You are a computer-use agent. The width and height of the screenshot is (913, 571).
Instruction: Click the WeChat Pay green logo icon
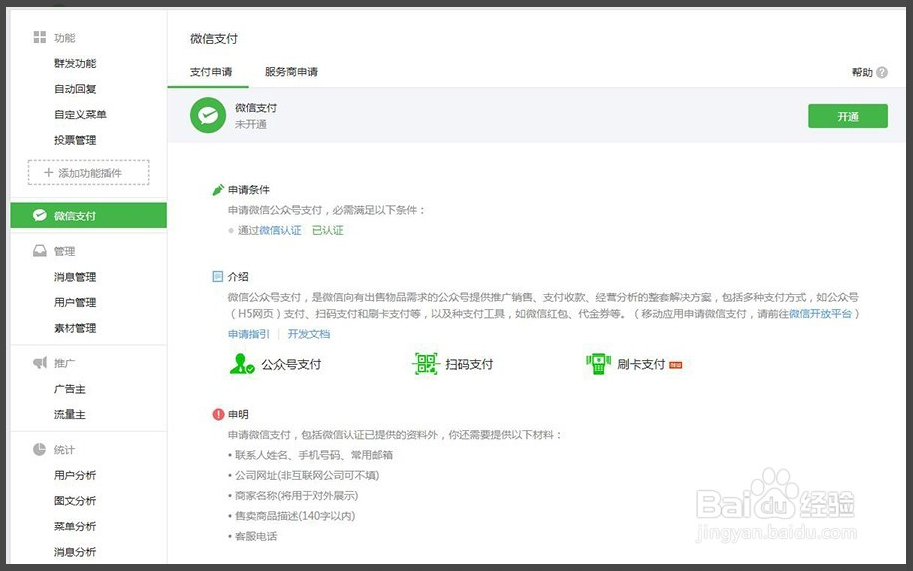point(208,116)
